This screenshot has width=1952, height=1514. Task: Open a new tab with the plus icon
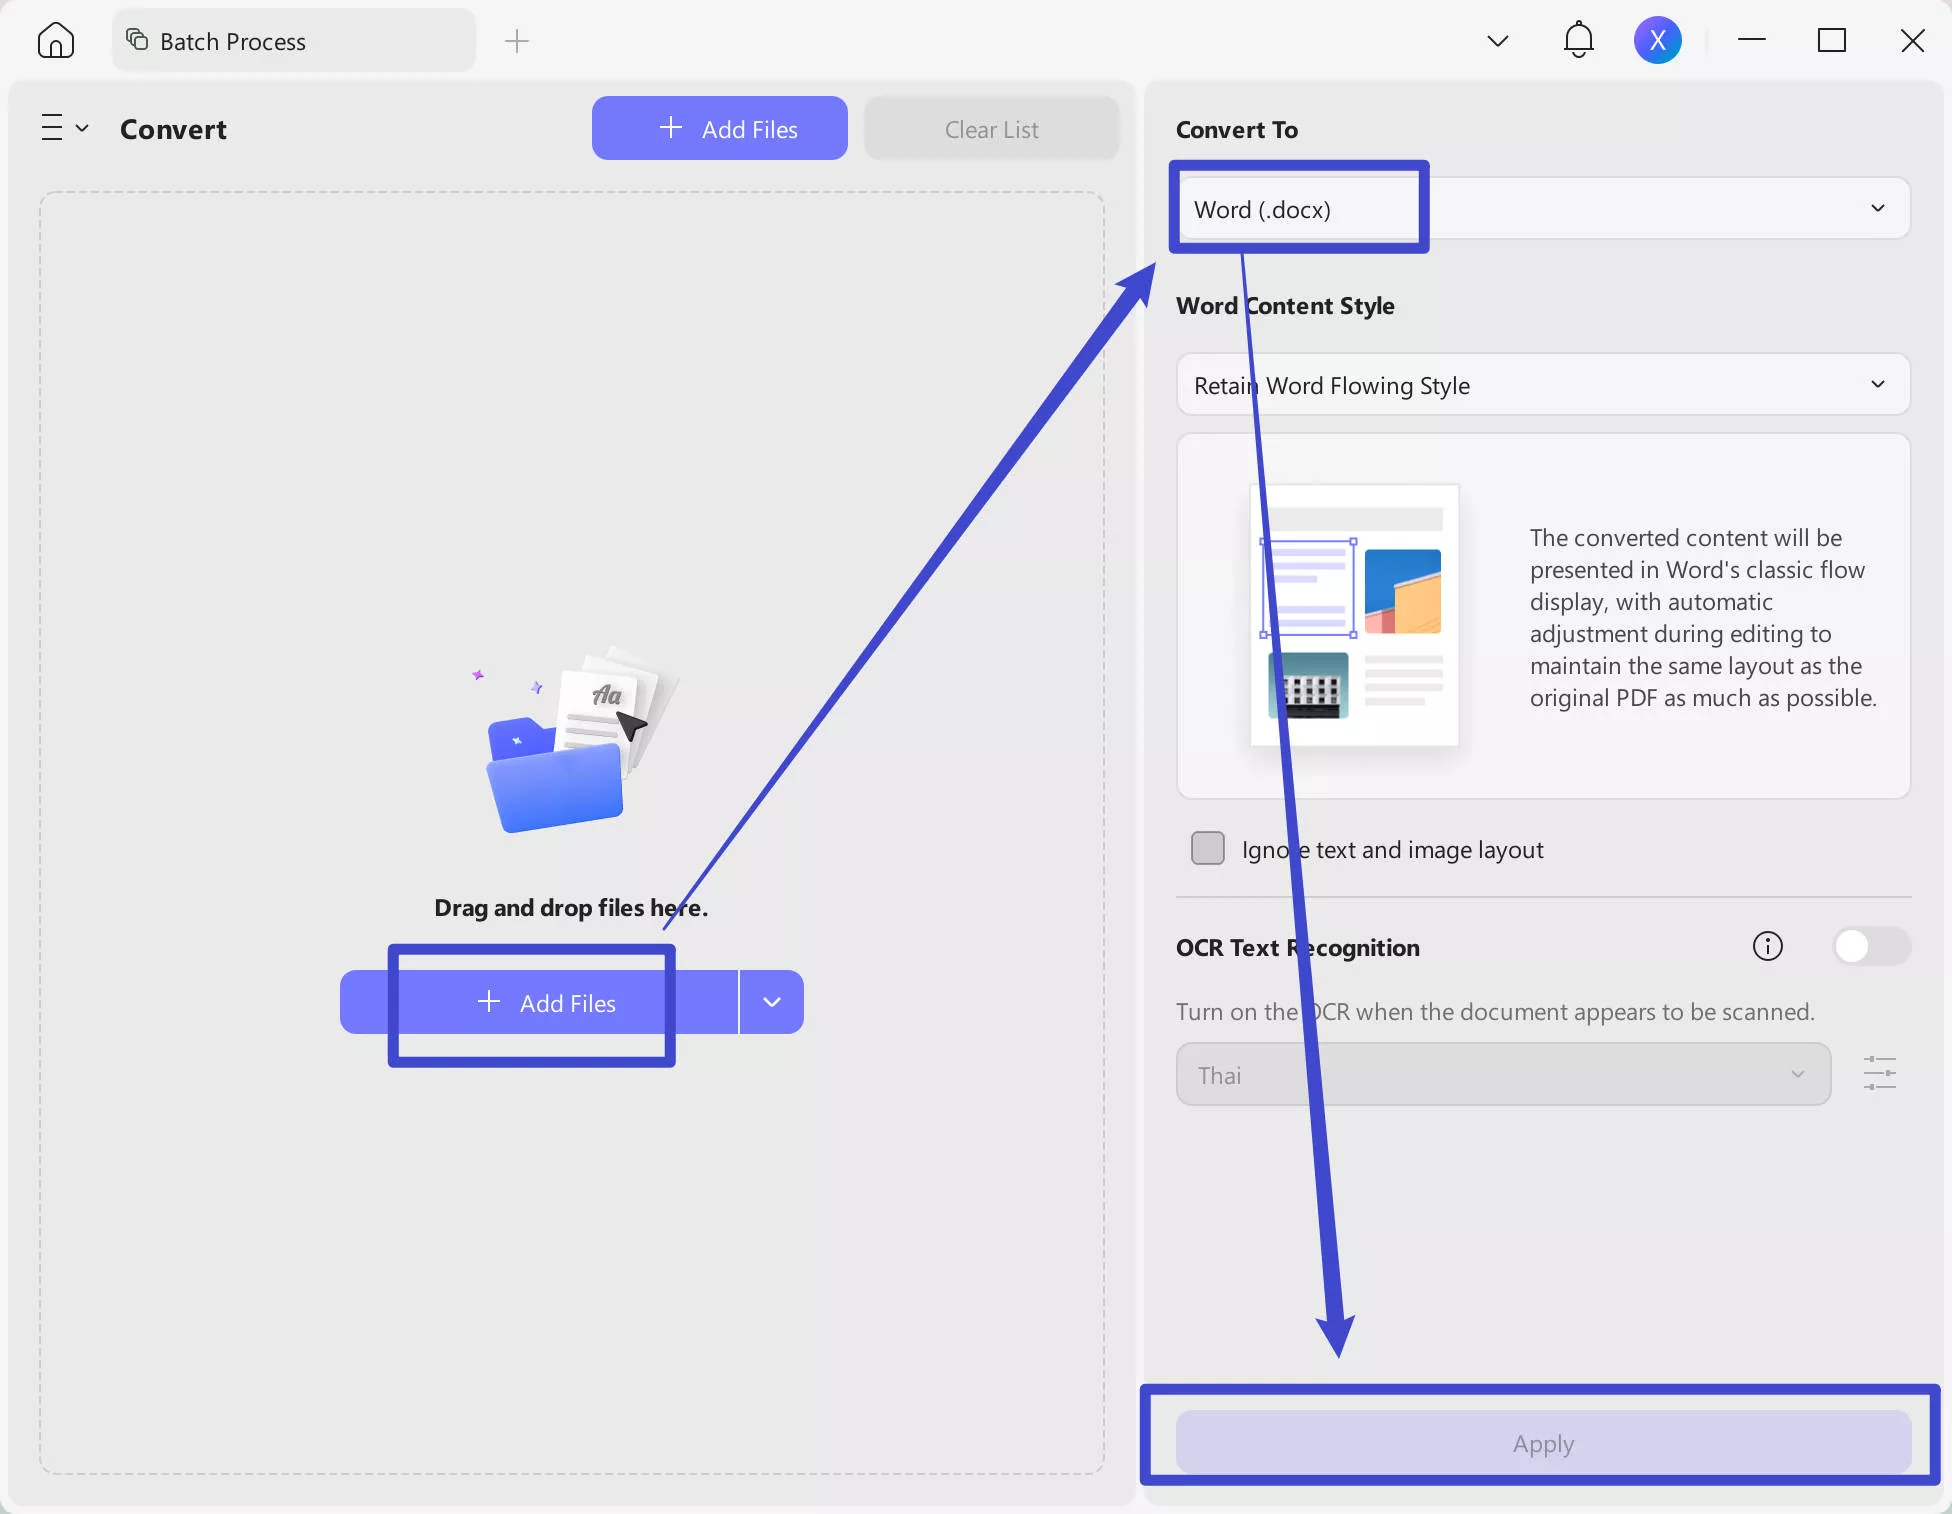[517, 41]
